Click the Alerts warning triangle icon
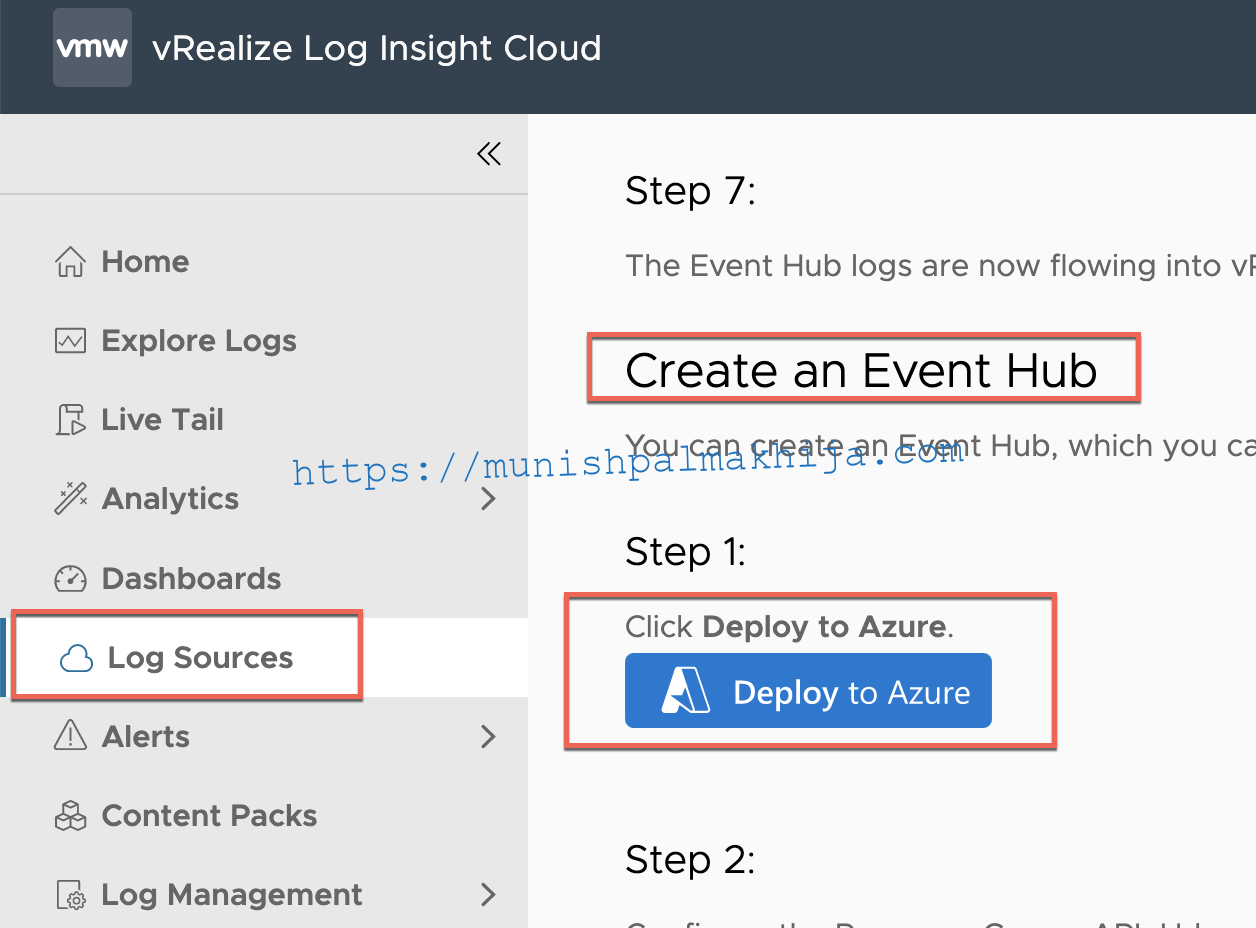Screen dimensions: 1256x928 70,736
